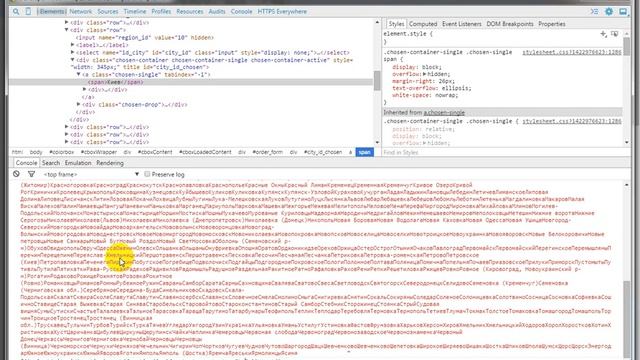Viewport: 640px width, 360px height.
Task: Expand the overflow hidden property triangle
Action: tap(424, 74)
